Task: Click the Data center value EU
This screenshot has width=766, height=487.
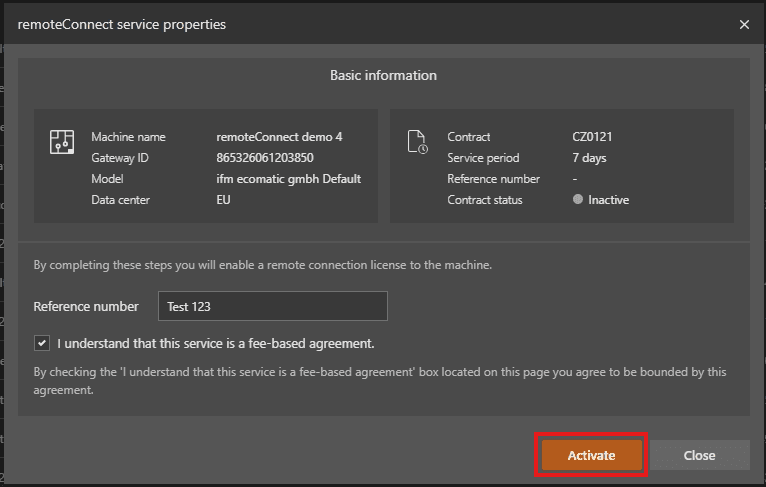Action: coord(223,200)
